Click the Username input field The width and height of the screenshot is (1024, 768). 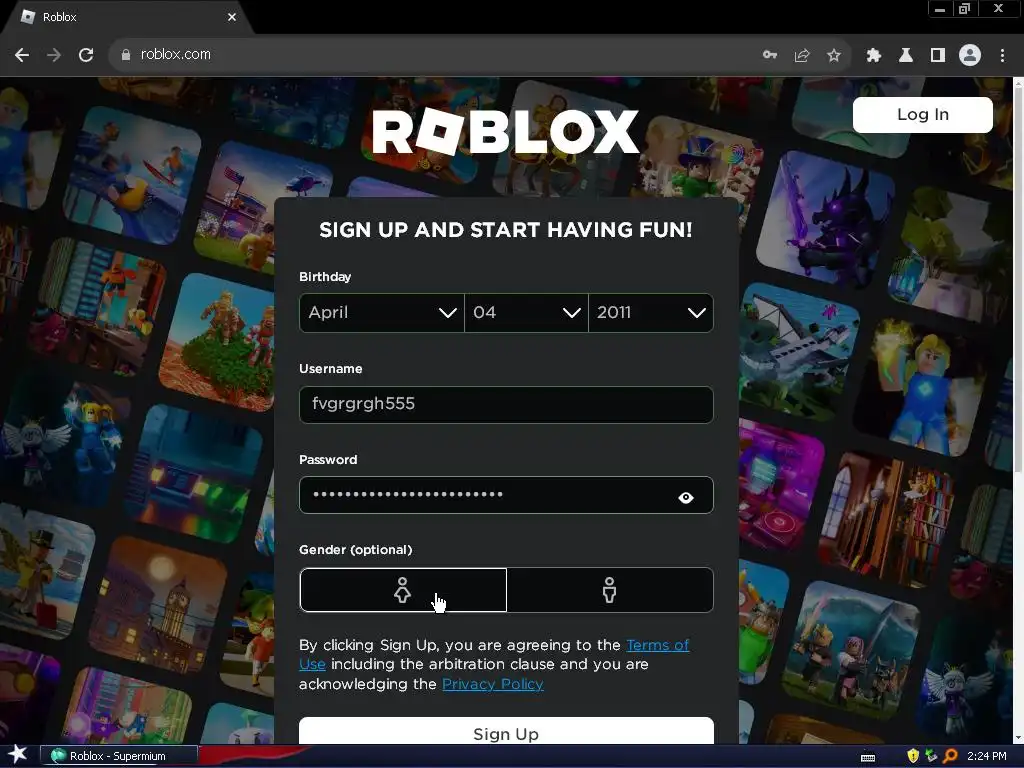pos(506,404)
